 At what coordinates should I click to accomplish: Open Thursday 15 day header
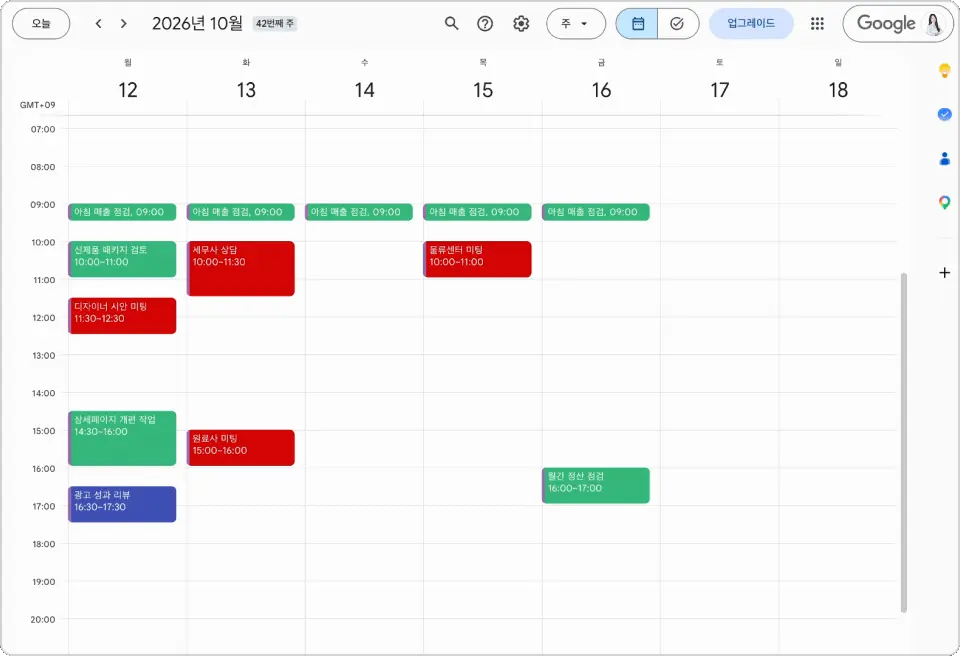click(x=483, y=90)
